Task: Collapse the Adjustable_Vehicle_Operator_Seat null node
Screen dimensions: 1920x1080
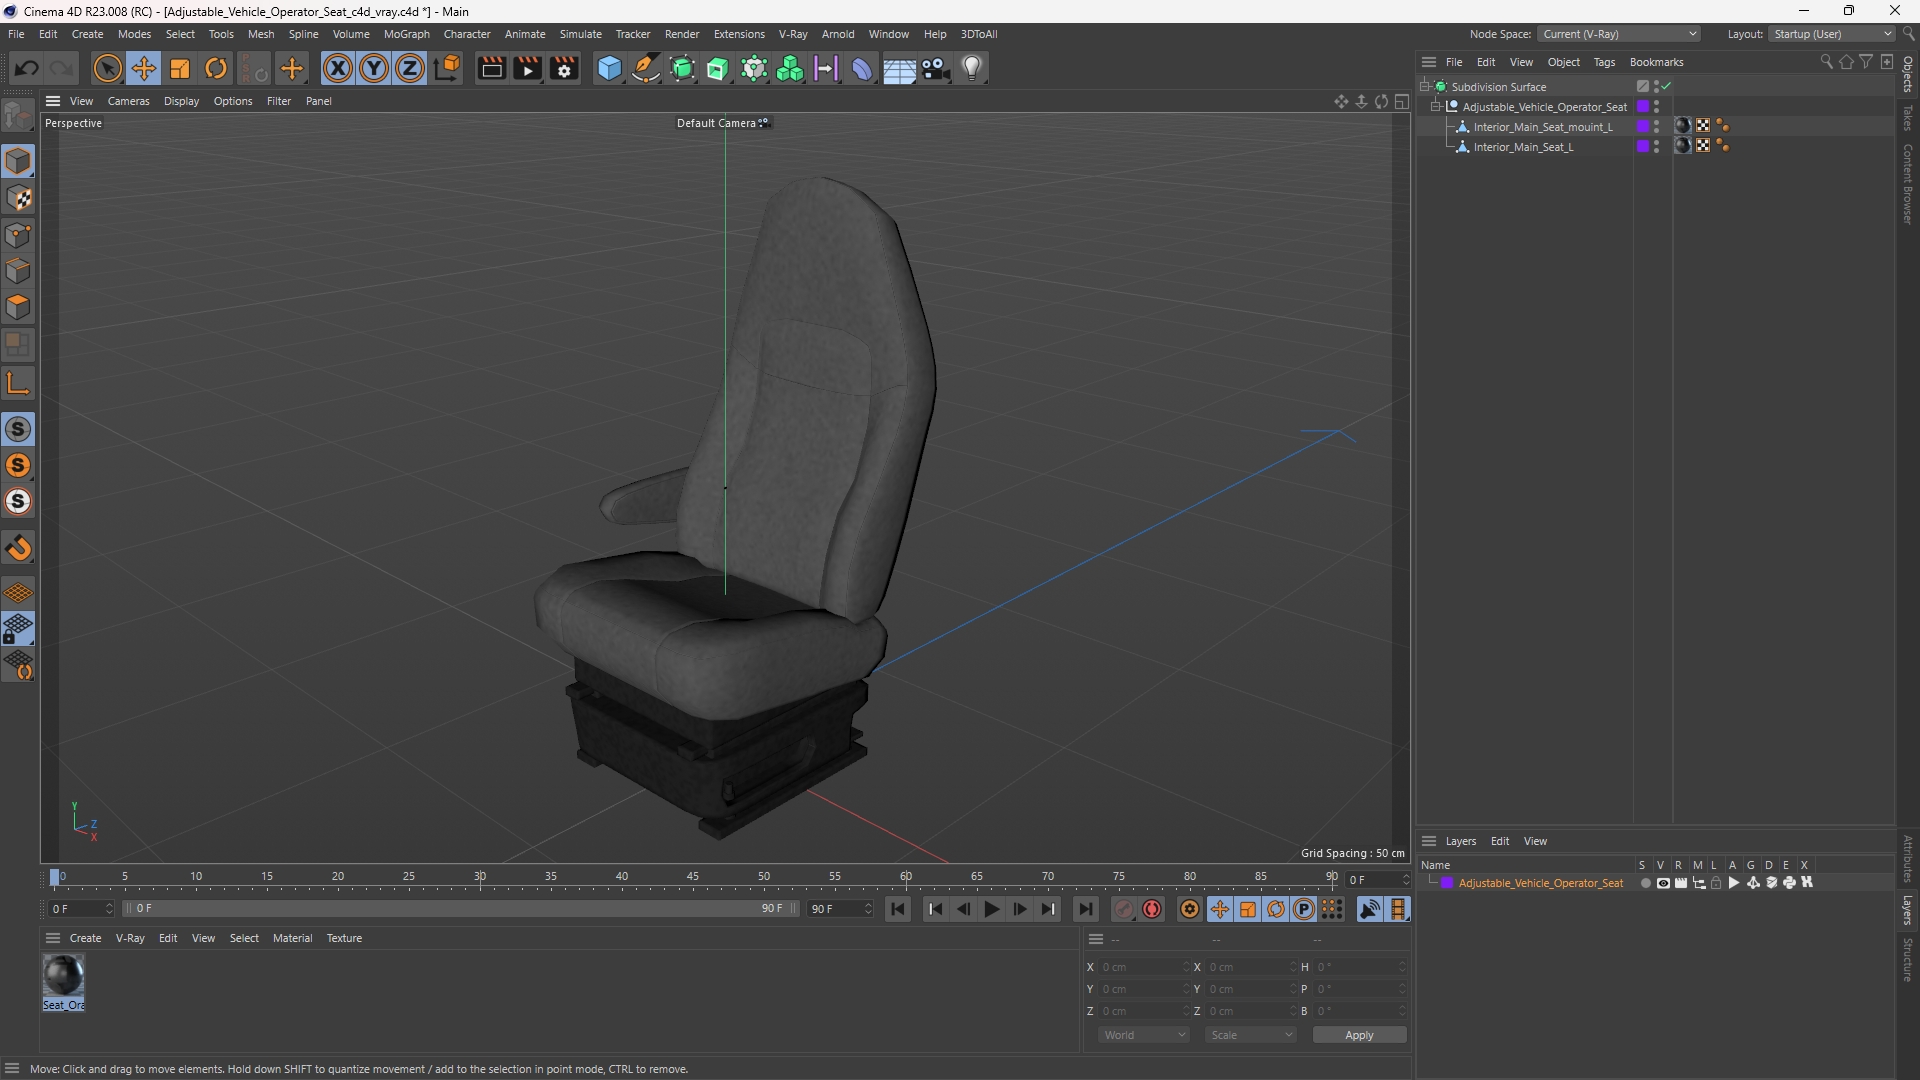Action: [x=1436, y=107]
